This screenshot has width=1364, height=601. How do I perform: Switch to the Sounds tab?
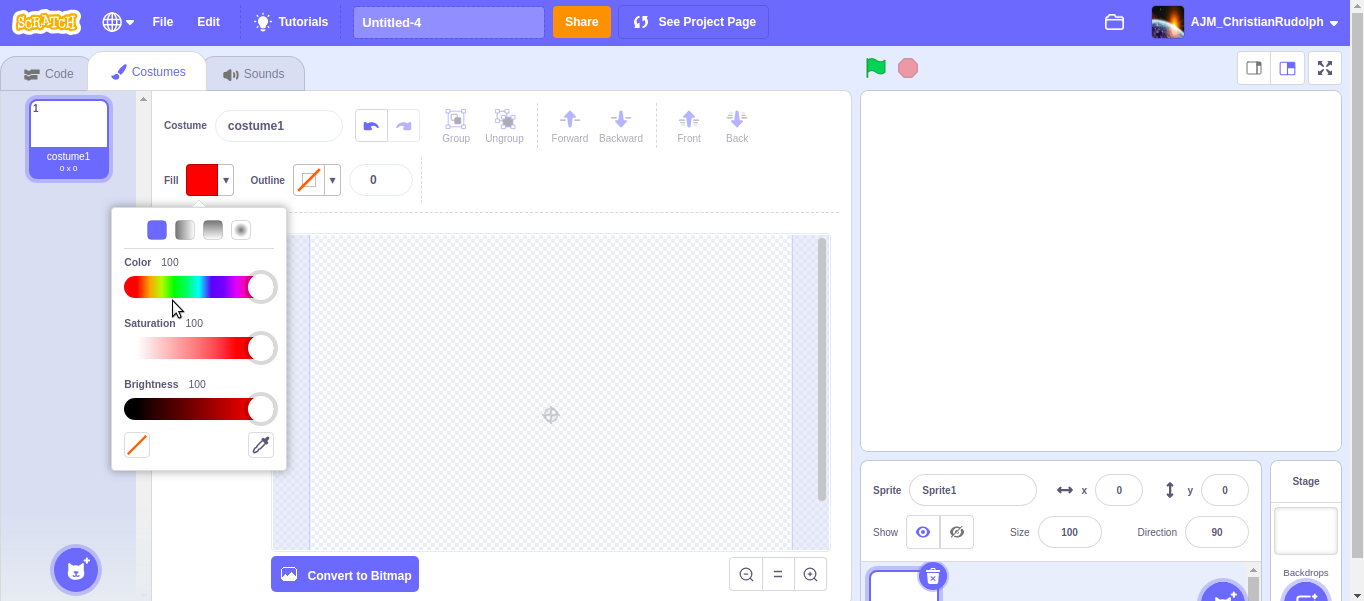255,72
